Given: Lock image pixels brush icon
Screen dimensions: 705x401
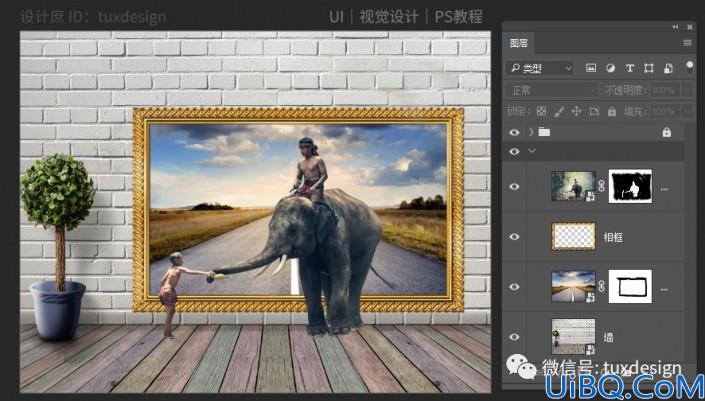Looking at the screenshot, I should (559, 111).
